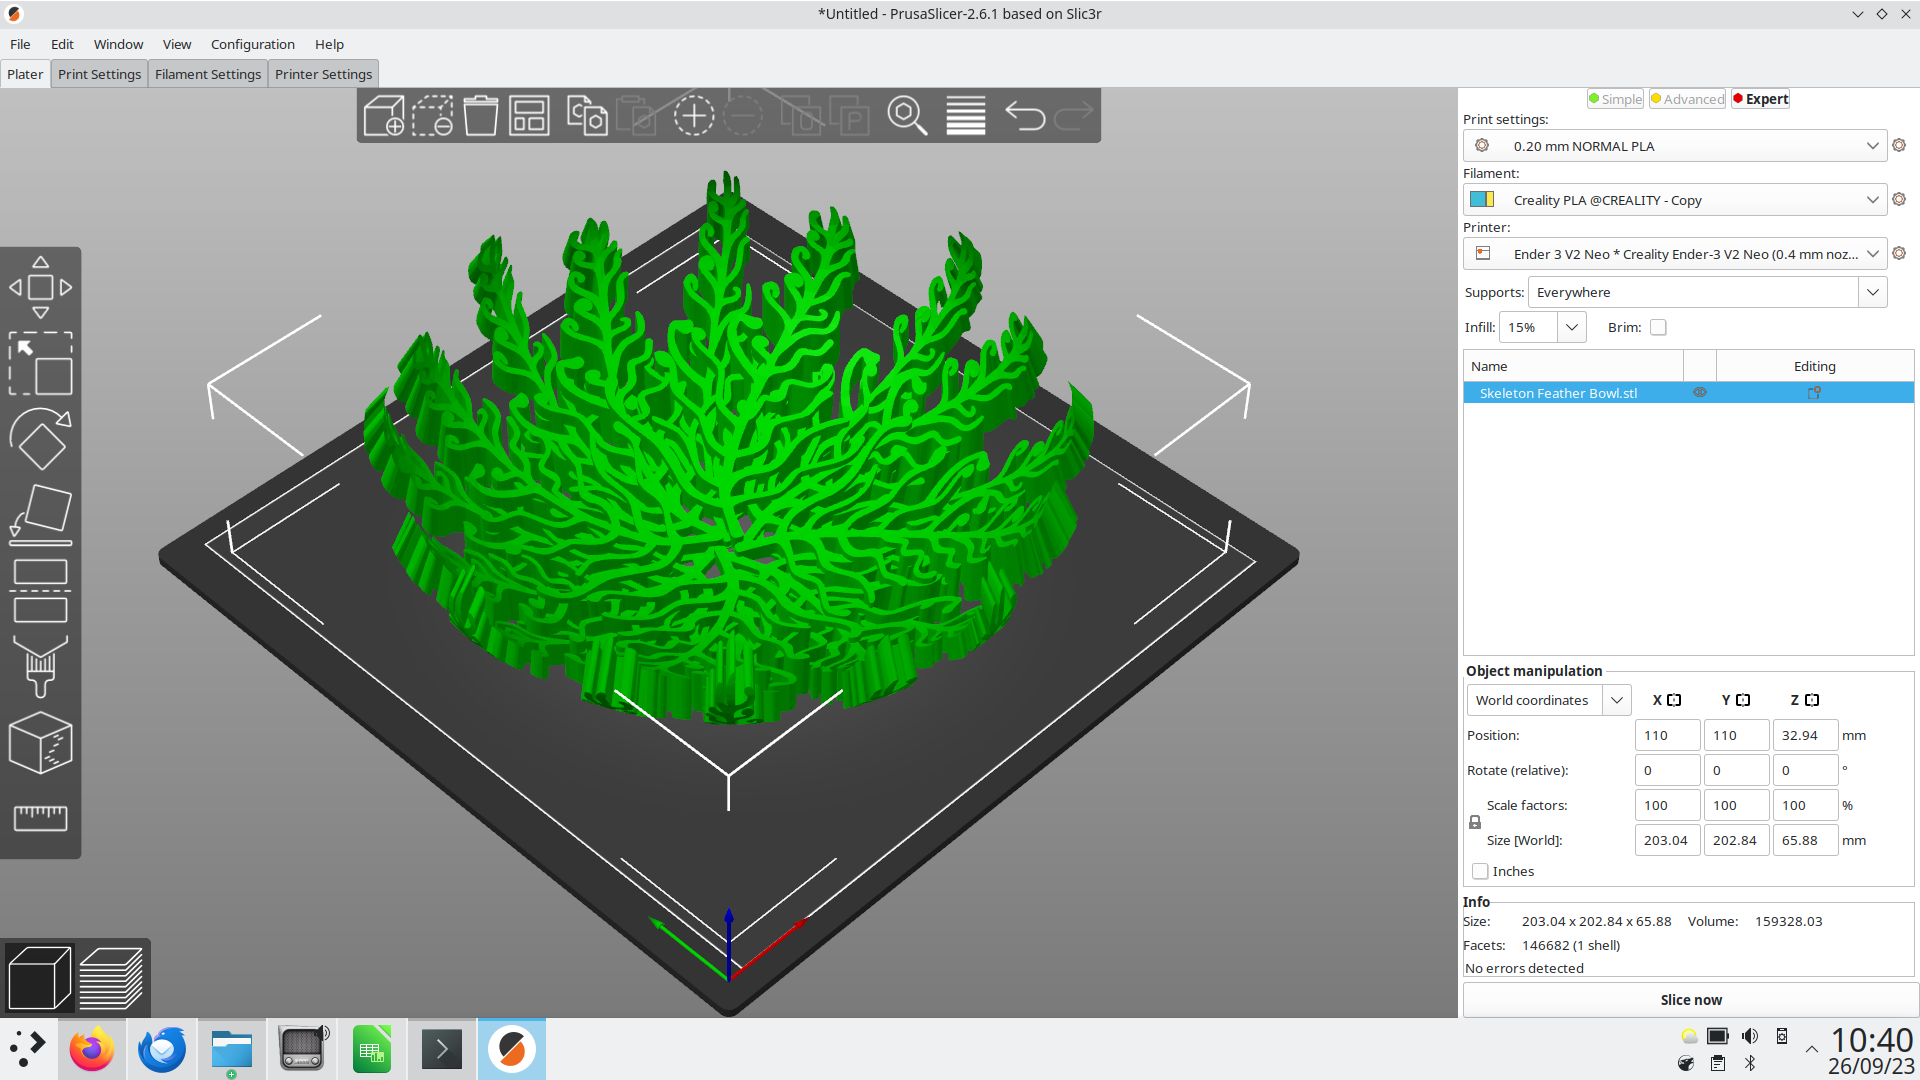Click the Arrange icon in top toolbar
This screenshot has width=1920, height=1080.
[x=529, y=115]
